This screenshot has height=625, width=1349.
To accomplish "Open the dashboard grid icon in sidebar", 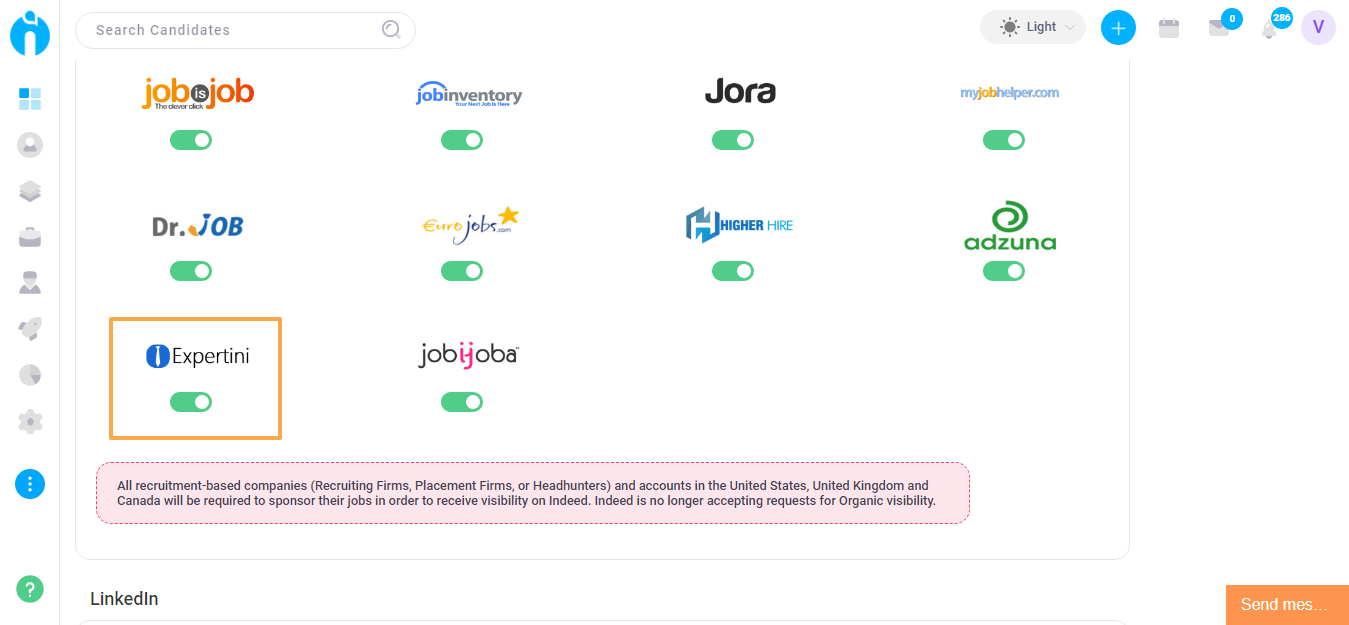I will point(30,99).
